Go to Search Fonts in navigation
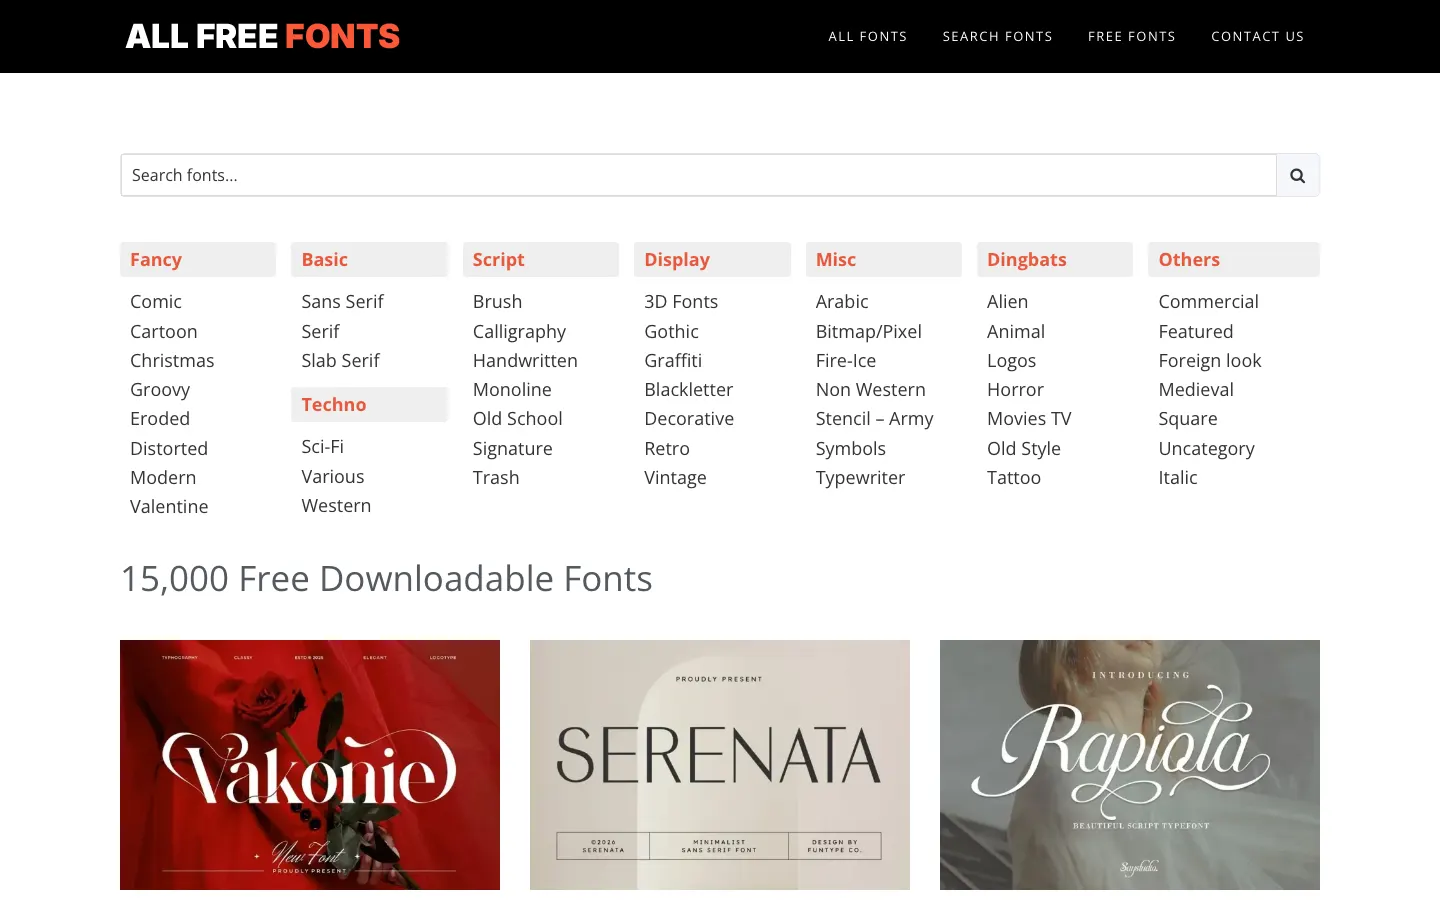The height and width of the screenshot is (900, 1440). click(x=997, y=36)
